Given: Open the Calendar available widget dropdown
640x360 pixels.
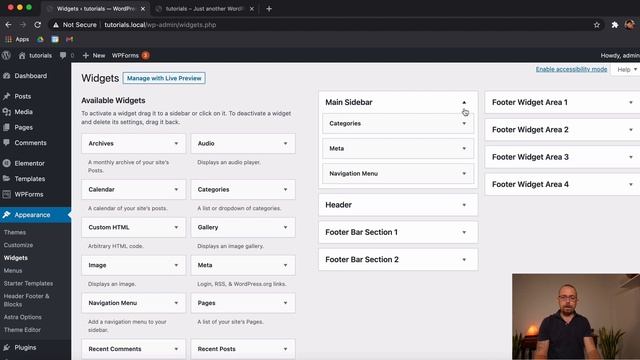Looking at the screenshot, I should click(176, 189).
